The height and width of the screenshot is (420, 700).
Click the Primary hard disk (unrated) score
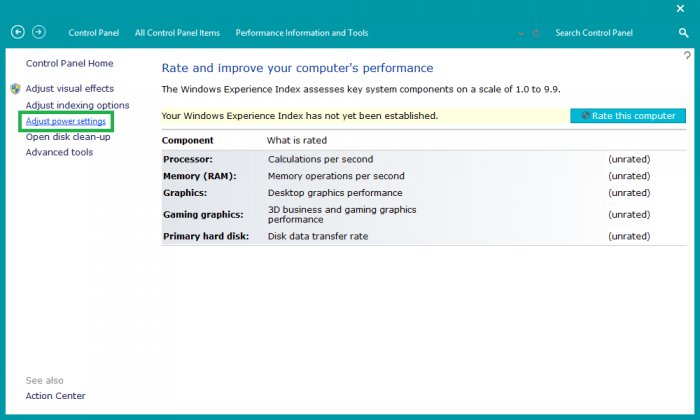tap(629, 236)
